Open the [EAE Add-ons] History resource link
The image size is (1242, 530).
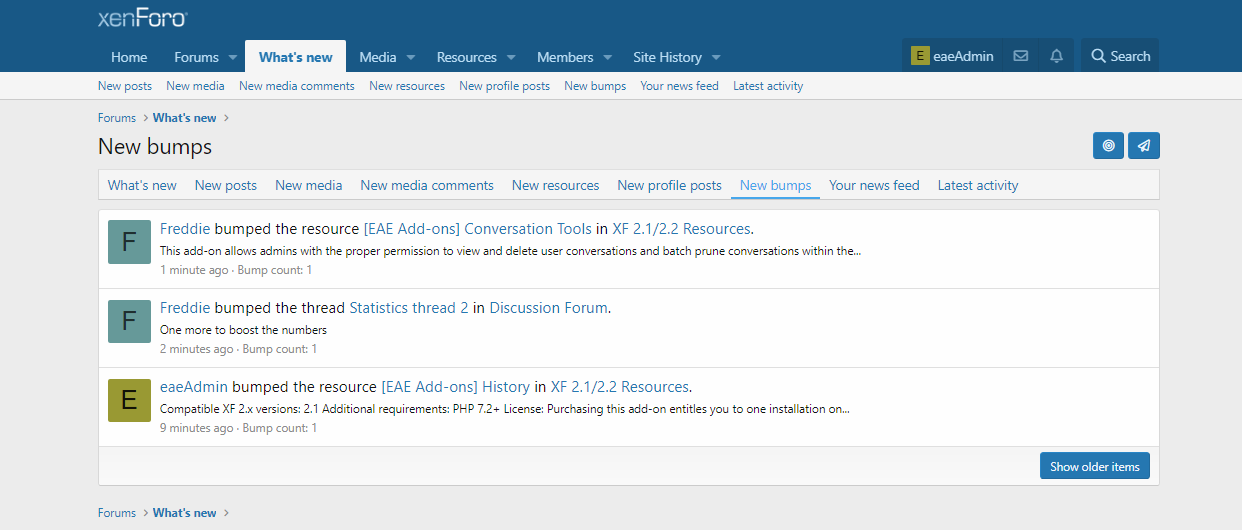coord(455,387)
